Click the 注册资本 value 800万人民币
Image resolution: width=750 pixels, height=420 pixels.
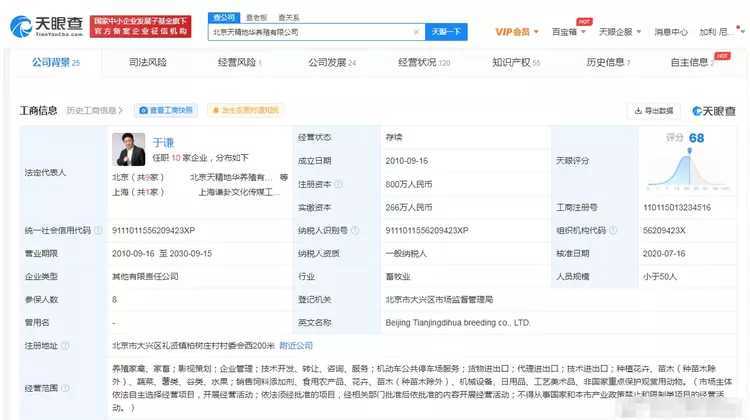tap(409, 184)
